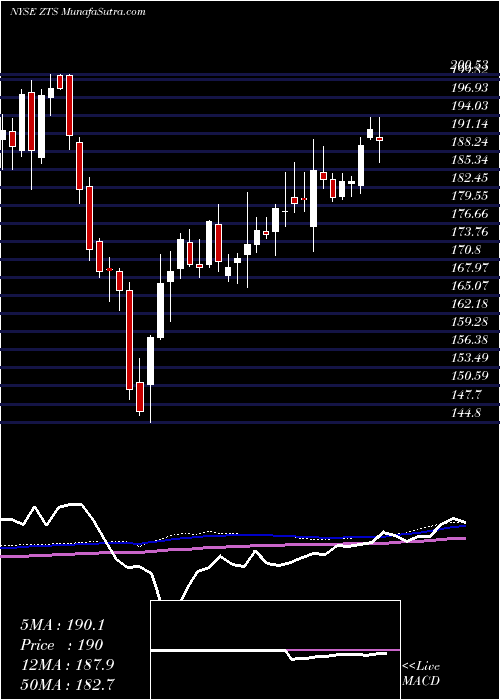Select the 144.8 price level label
The width and height of the screenshot is (500, 700).
(x=466, y=412)
